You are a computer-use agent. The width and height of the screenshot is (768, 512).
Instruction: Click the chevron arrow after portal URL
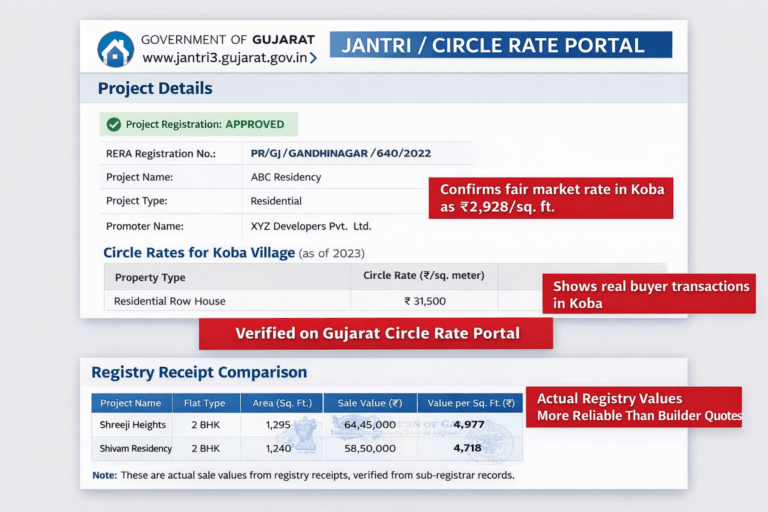click(313, 58)
